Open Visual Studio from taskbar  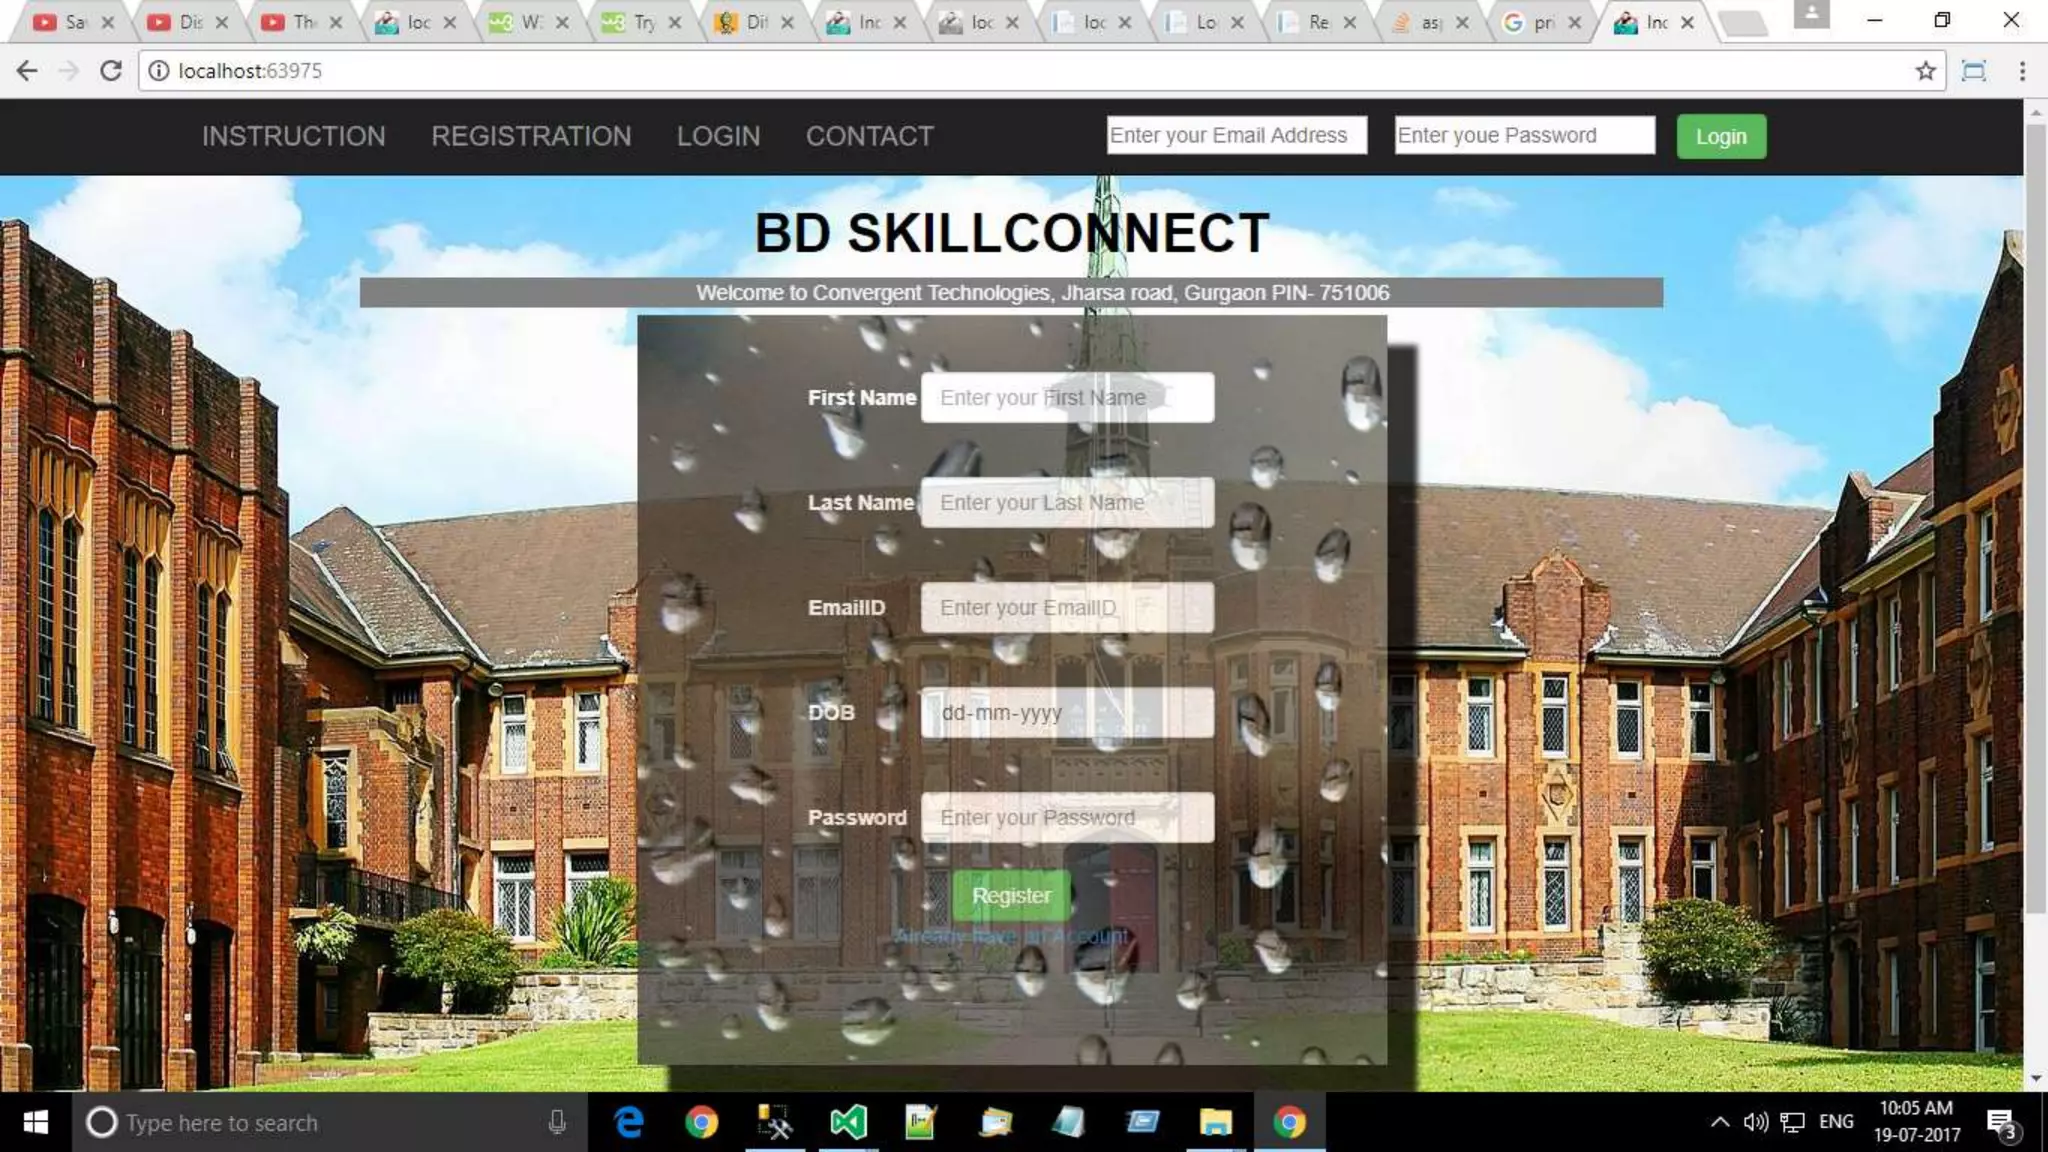848,1122
